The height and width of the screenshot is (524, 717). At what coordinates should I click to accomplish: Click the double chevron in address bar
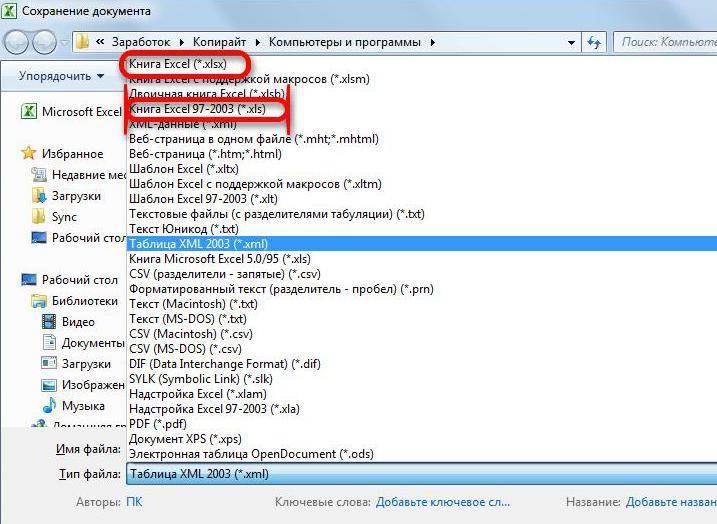pyautogui.click(x=100, y=42)
